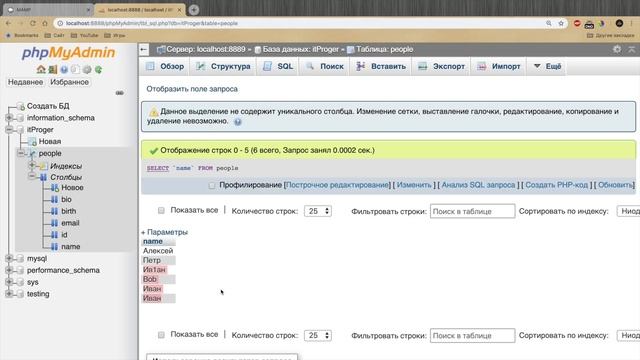The height and width of the screenshot is (360, 640).
Task: Click Создать PHP-код link
Action: pyautogui.click(x=556, y=185)
